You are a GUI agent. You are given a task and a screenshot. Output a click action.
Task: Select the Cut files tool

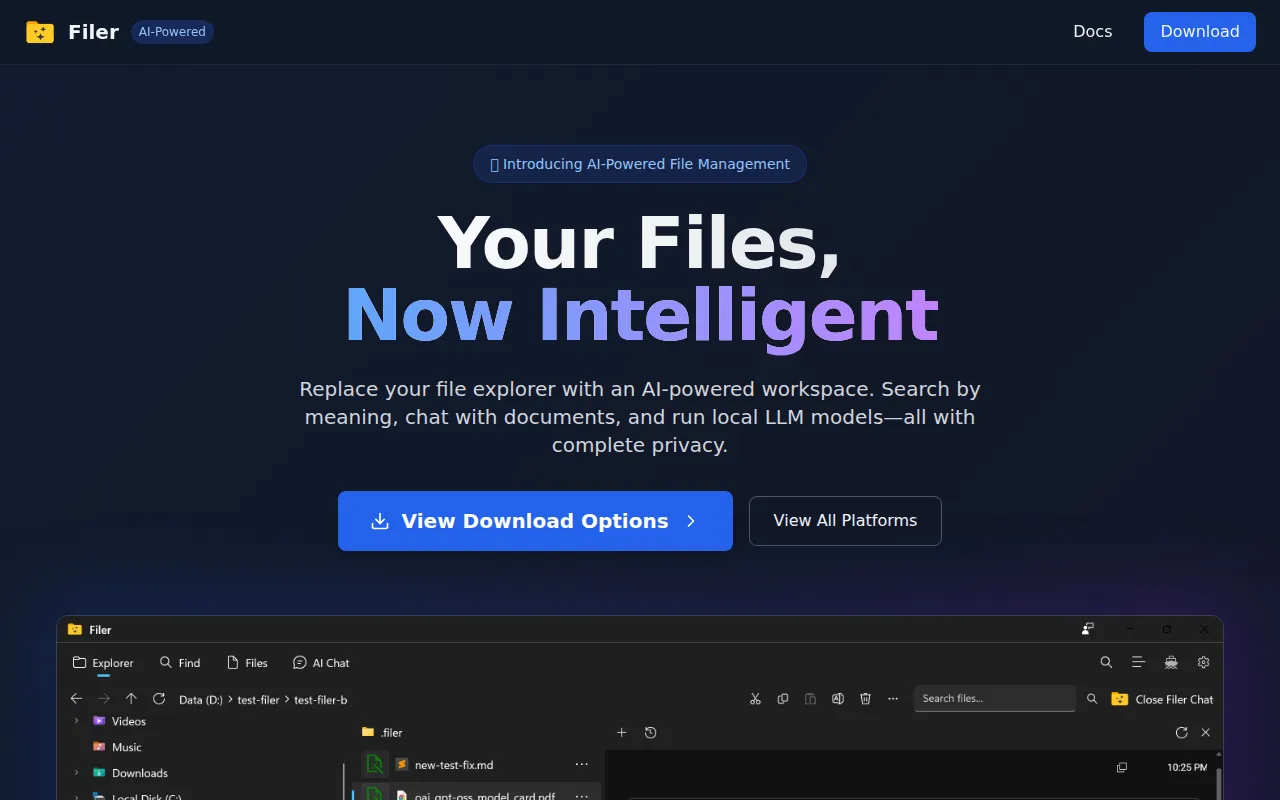755,699
